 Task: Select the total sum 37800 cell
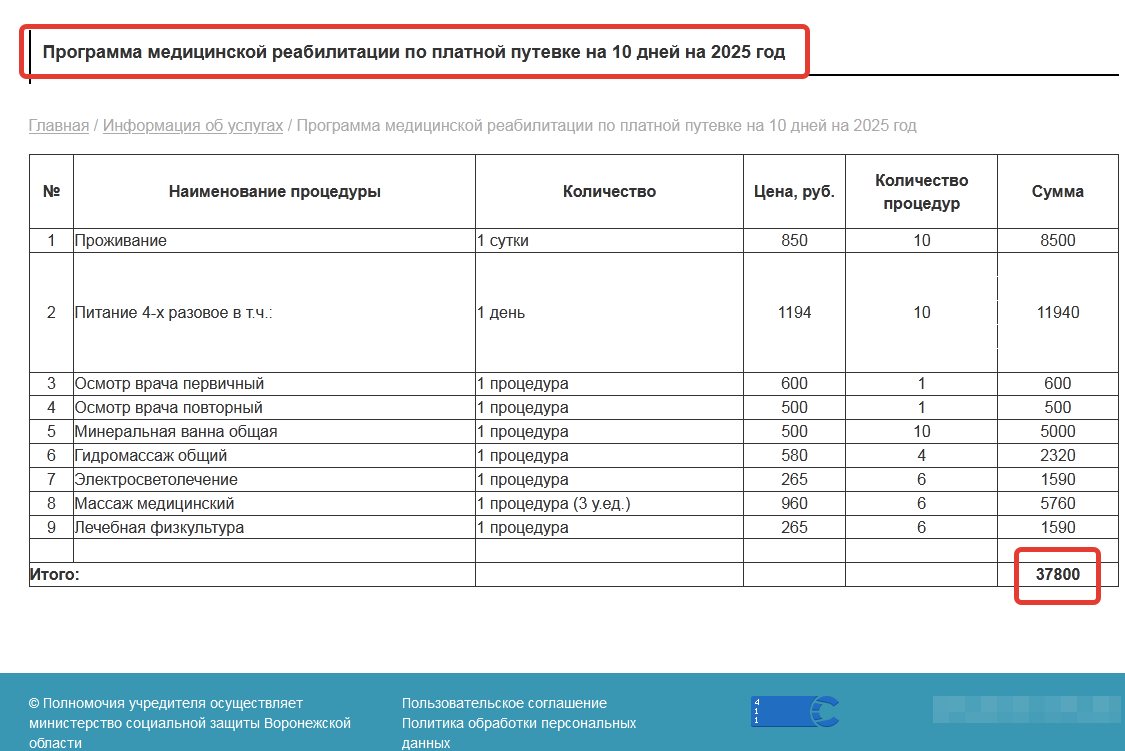(x=1057, y=575)
